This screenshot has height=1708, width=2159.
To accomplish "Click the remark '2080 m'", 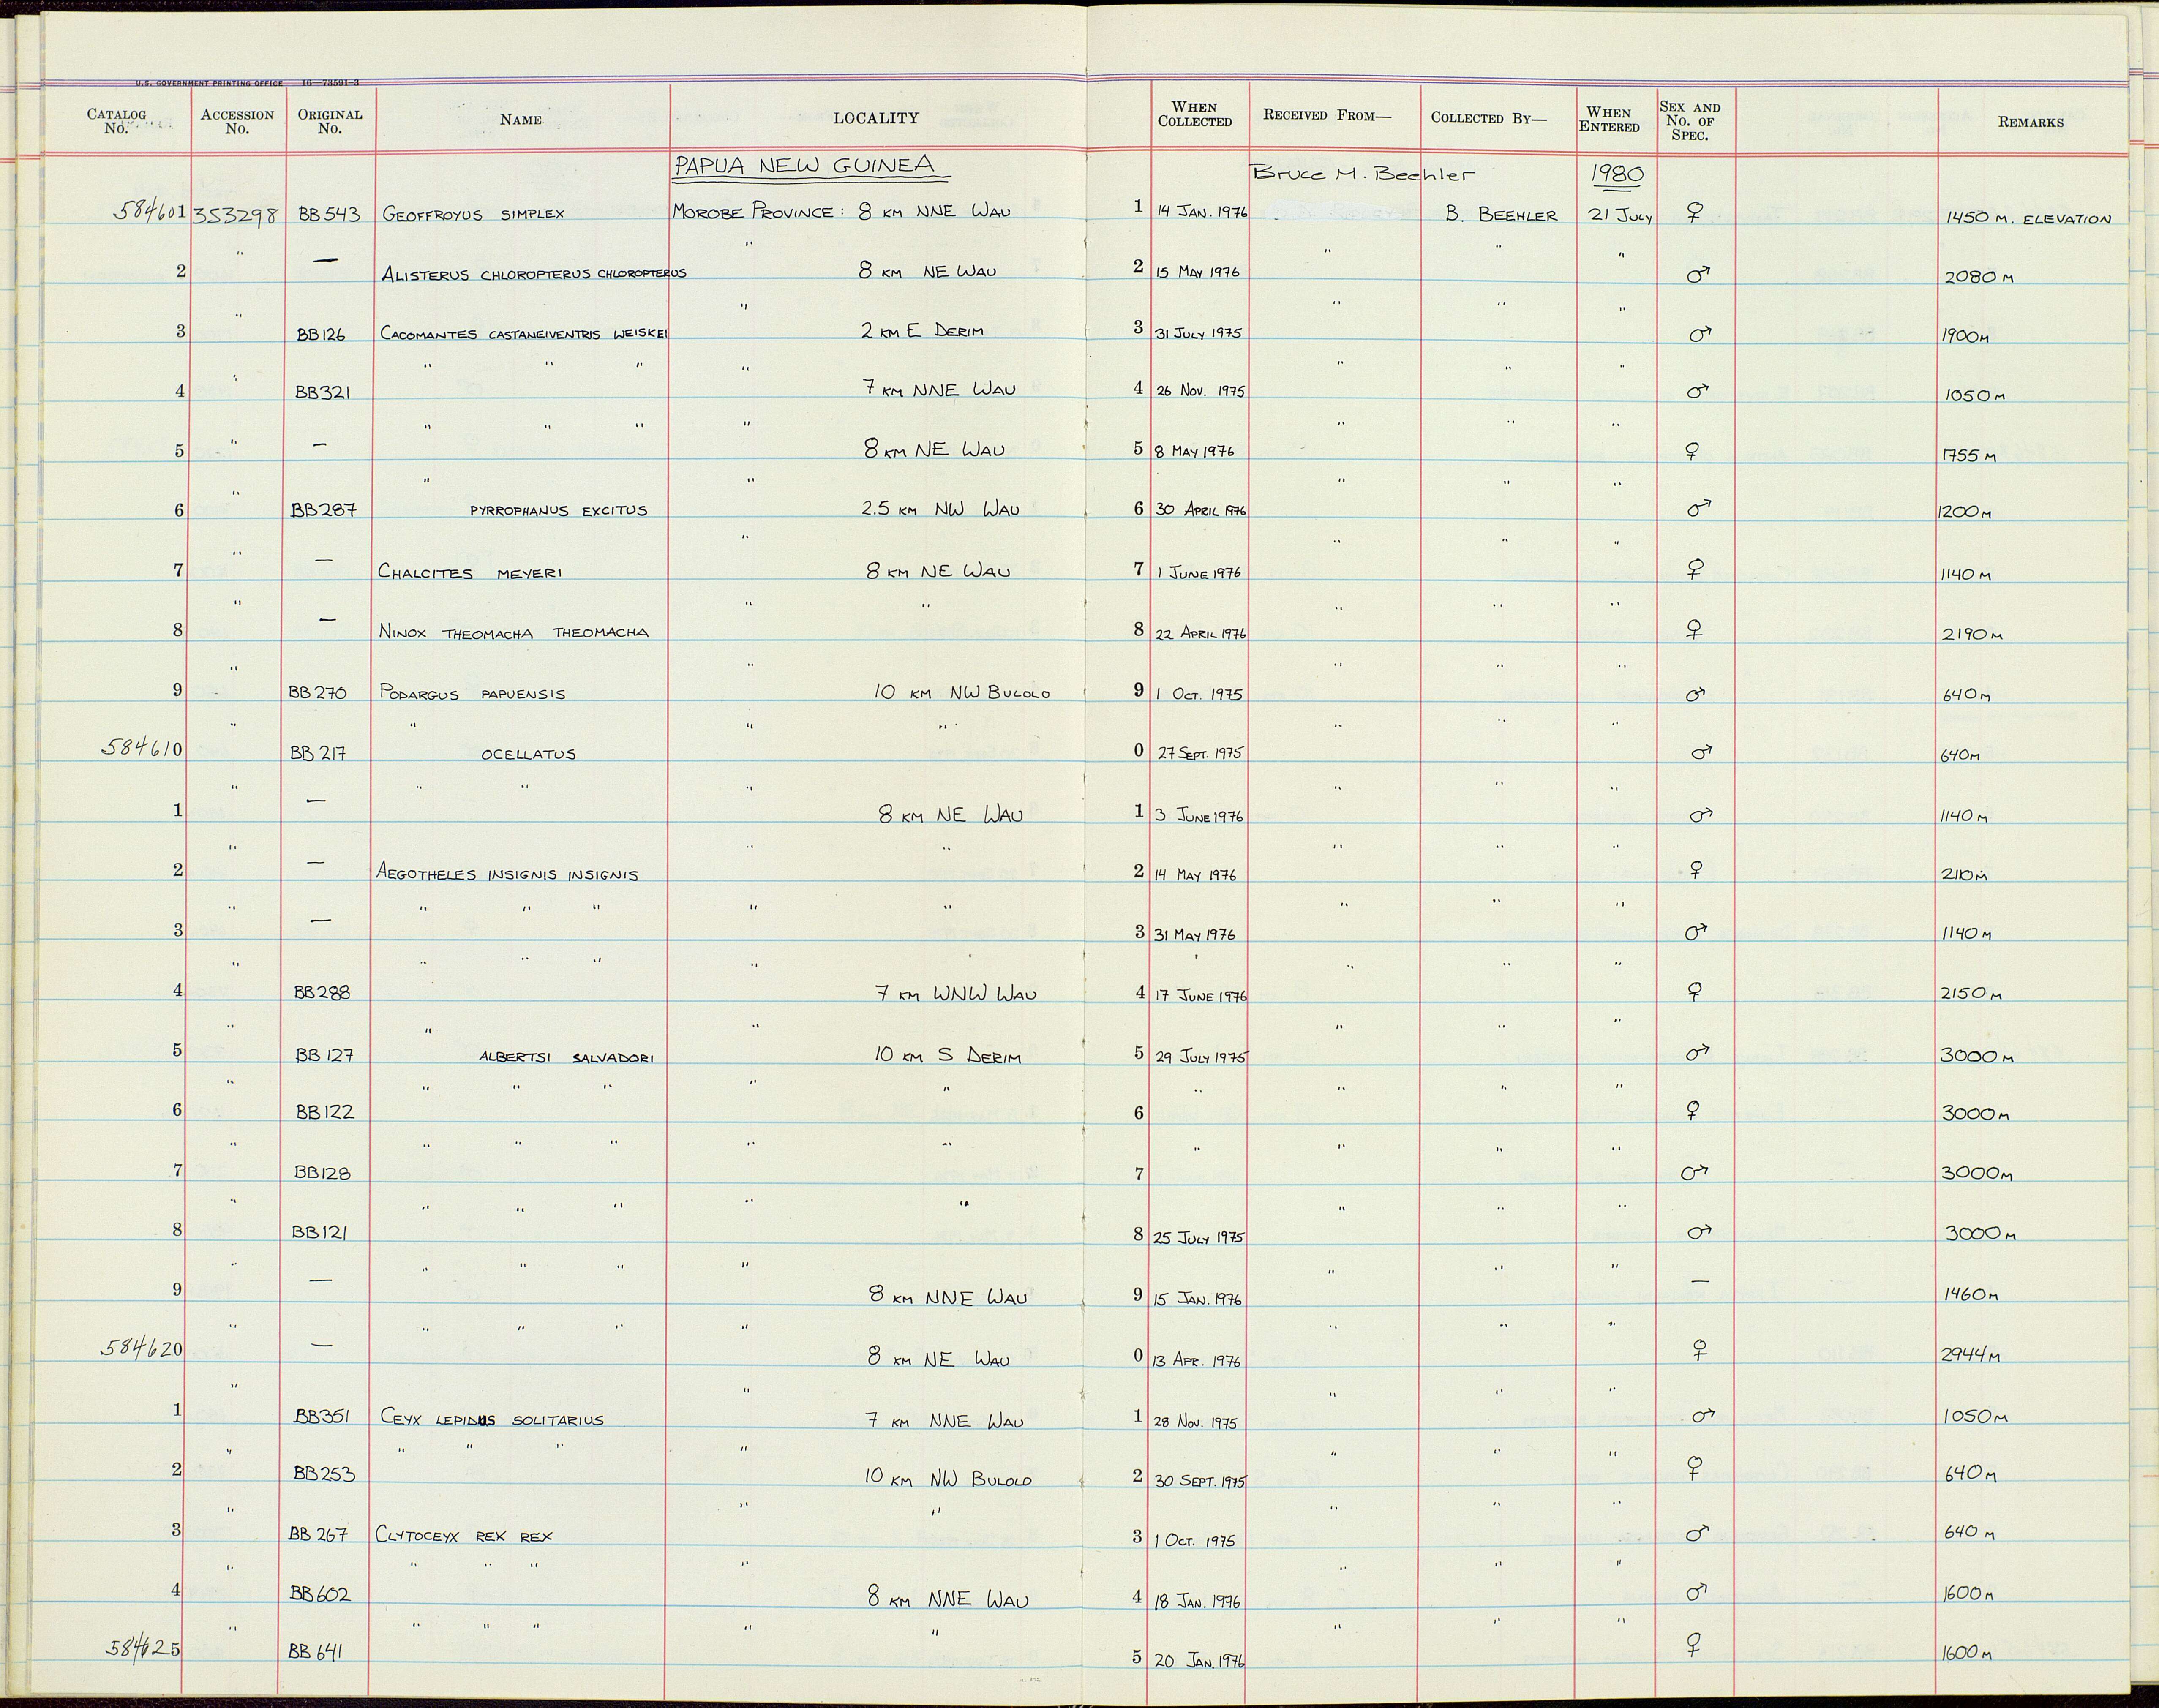I will tap(1979, 277).
